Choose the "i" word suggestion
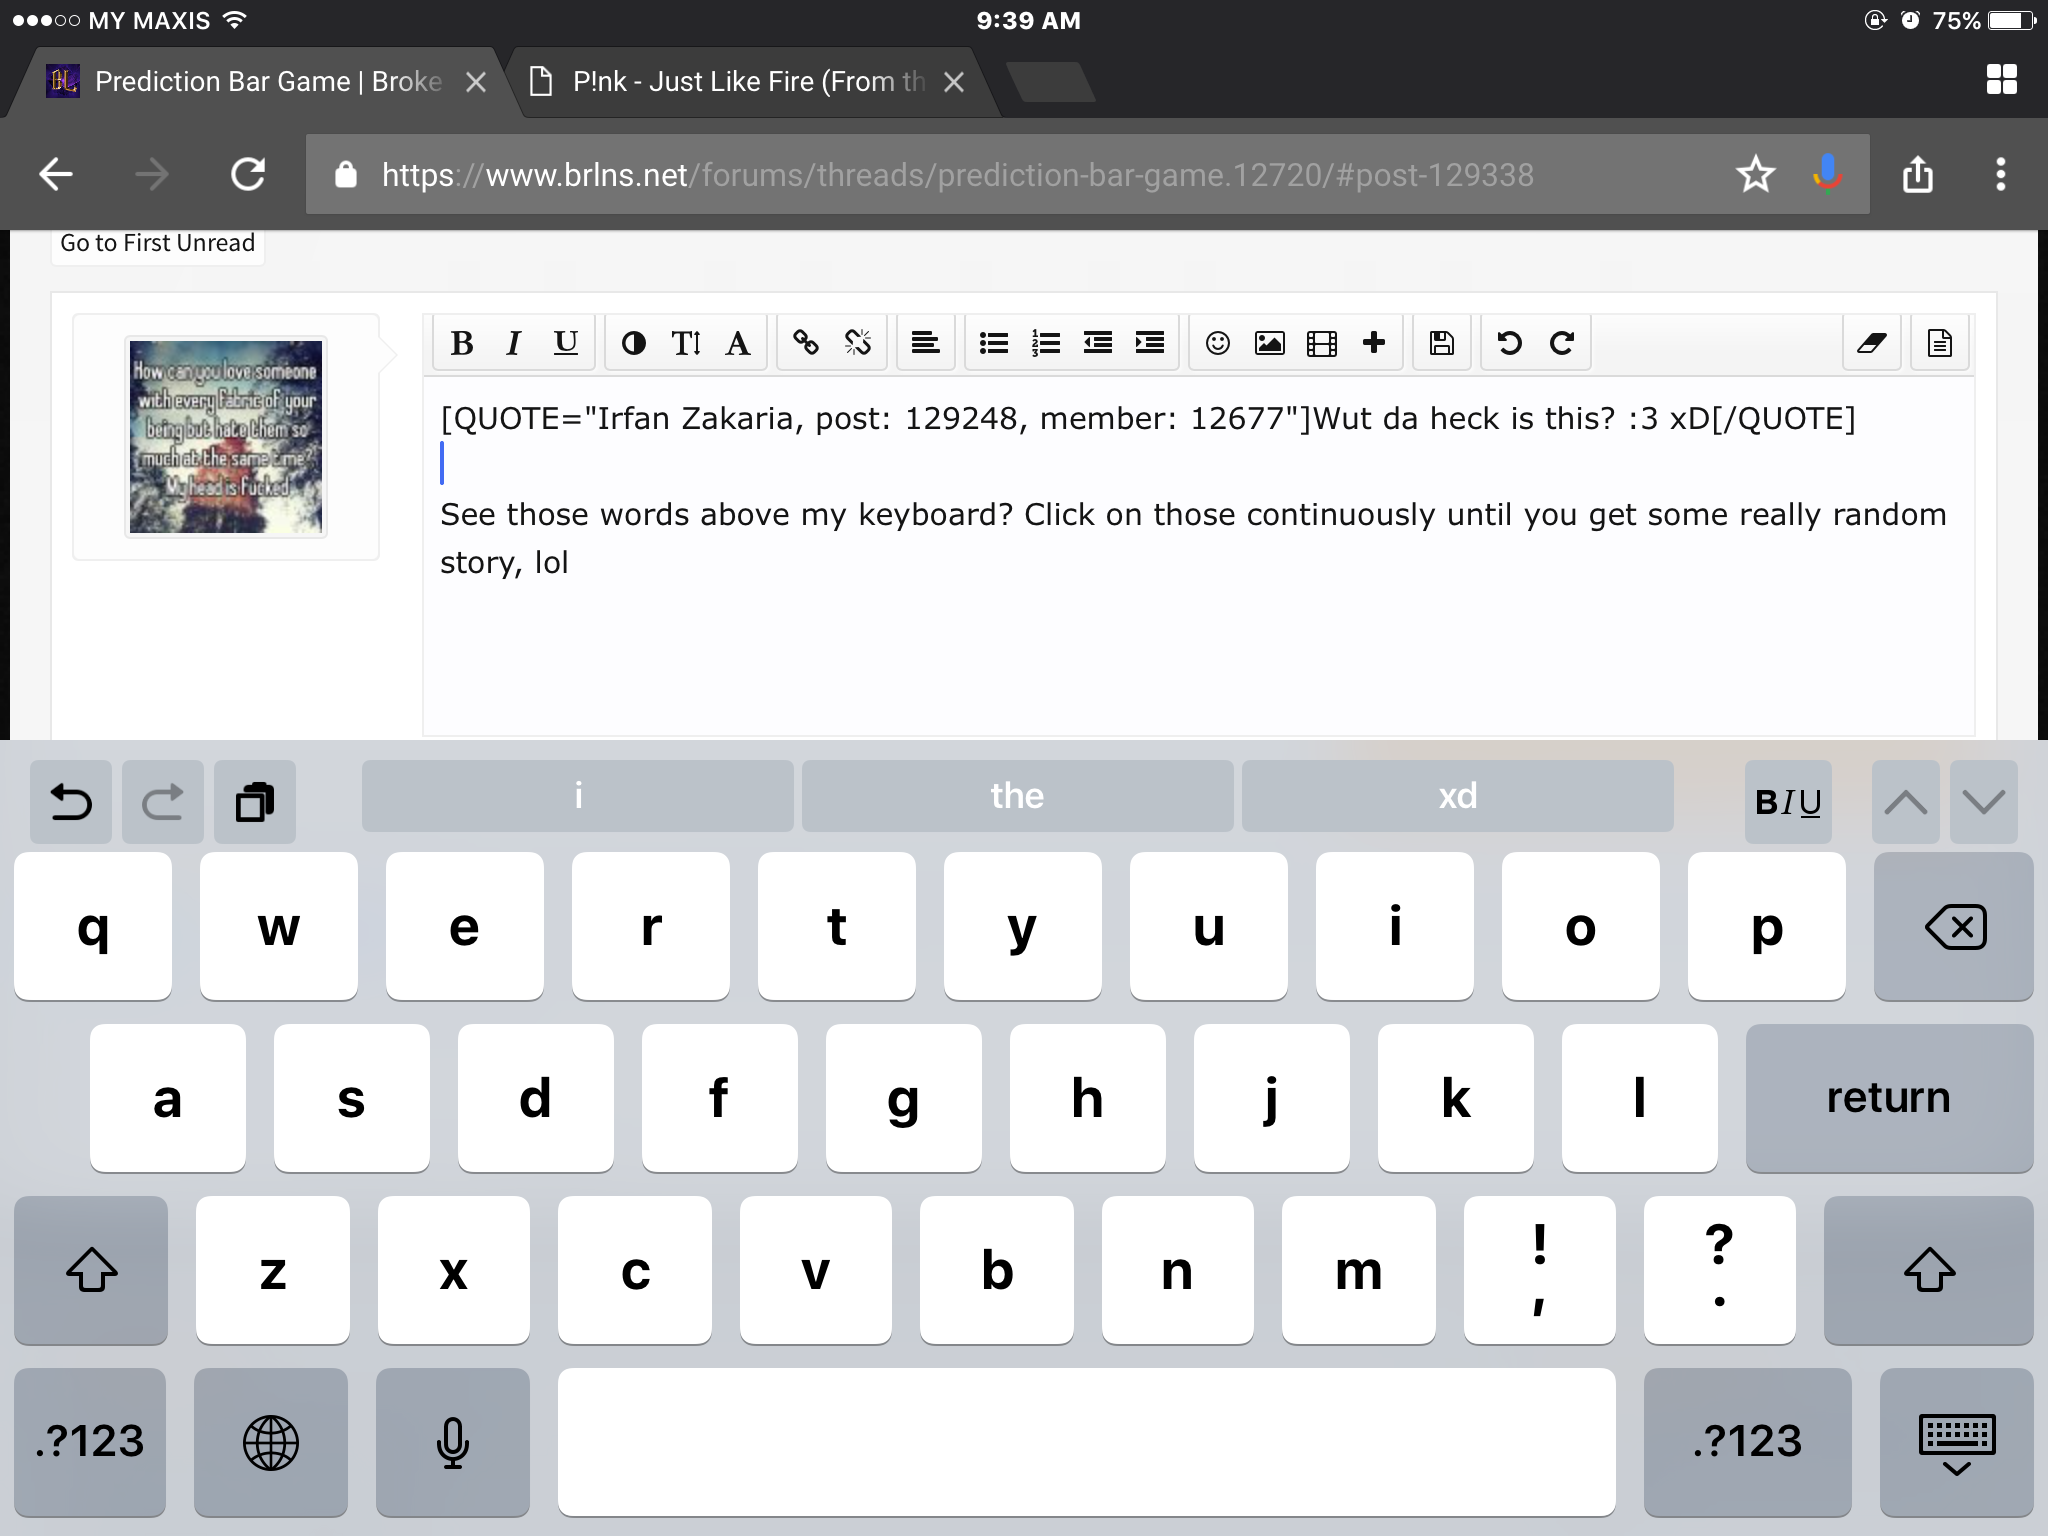Viewport: 2048px width, 1536px height. tap(578, 796)
